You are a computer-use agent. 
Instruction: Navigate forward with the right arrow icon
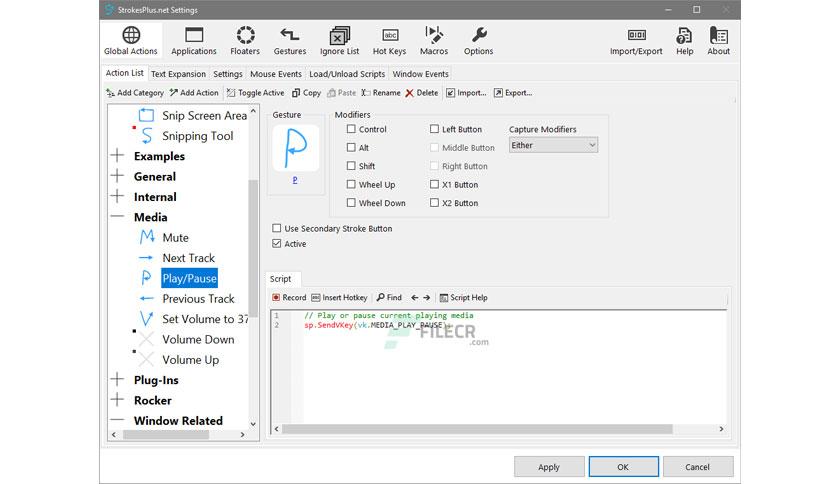(427, 297)
